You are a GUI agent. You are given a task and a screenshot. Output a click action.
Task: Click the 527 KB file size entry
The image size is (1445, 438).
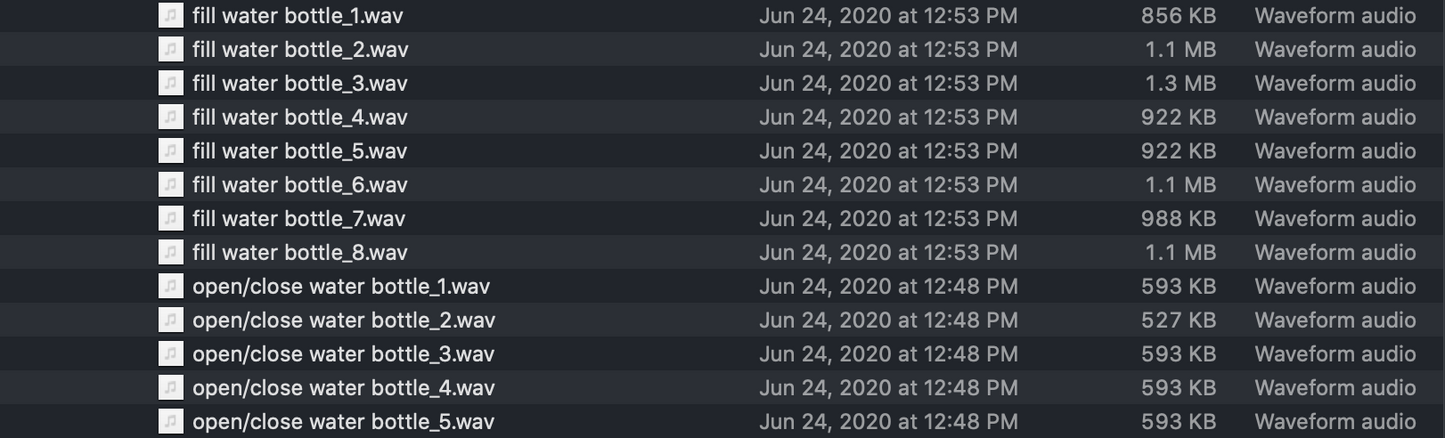pos(1178,320)
